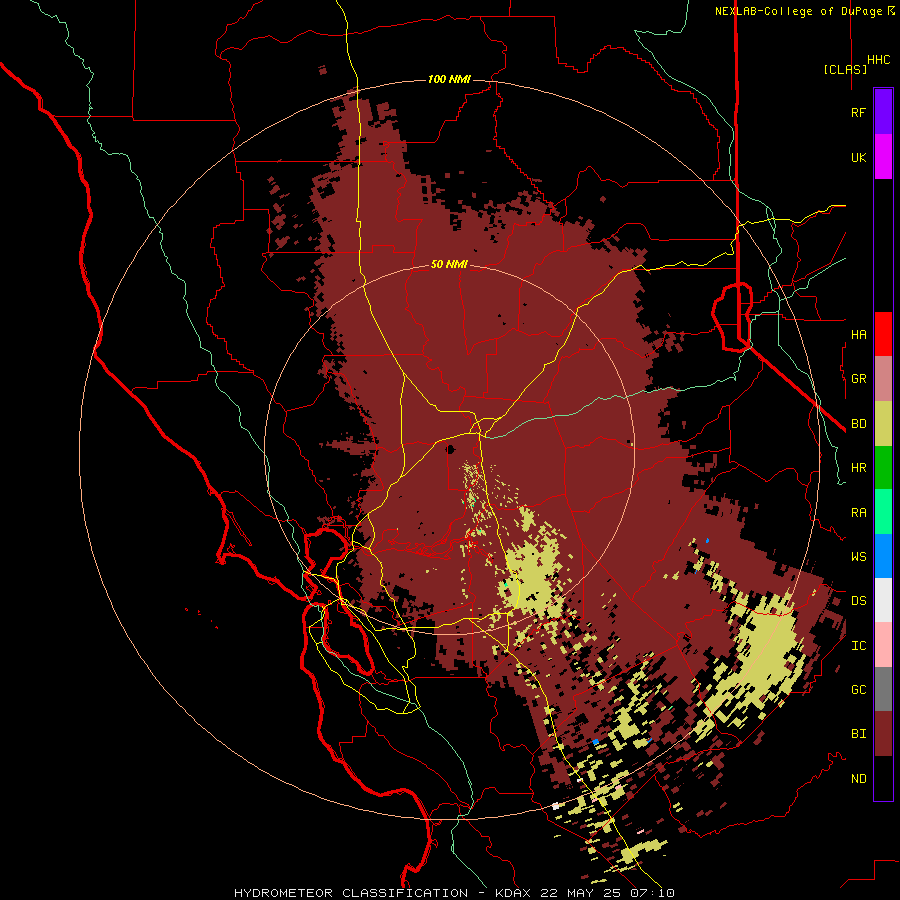The image size is (900, 900).
Task: Click the GR legend label
Action: (x=858, y=379)
